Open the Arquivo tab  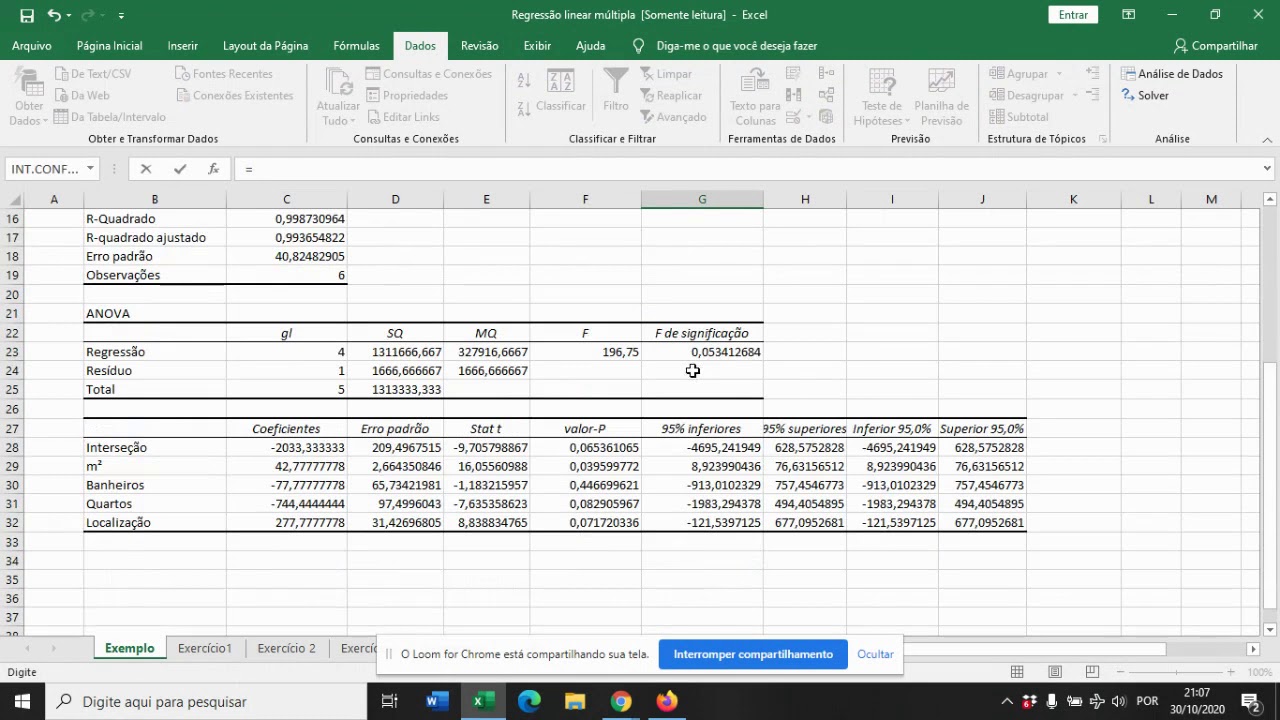(x=32, y=46)
